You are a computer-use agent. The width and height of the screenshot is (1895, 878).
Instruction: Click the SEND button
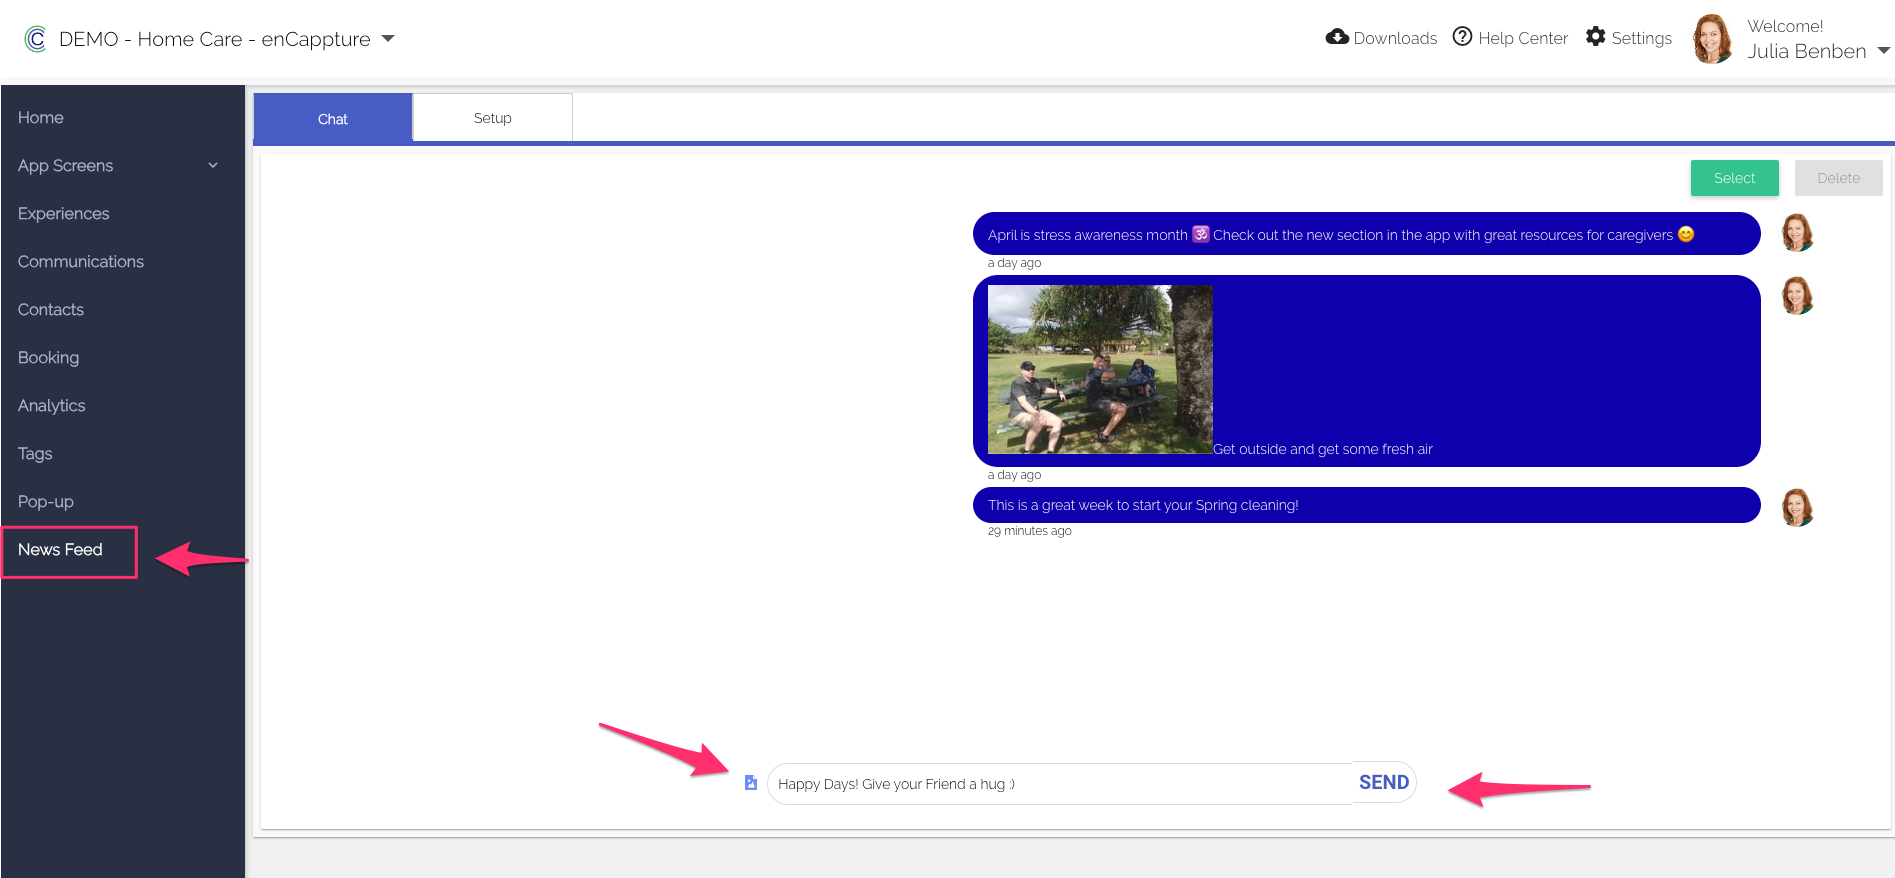click(1384, 783)
